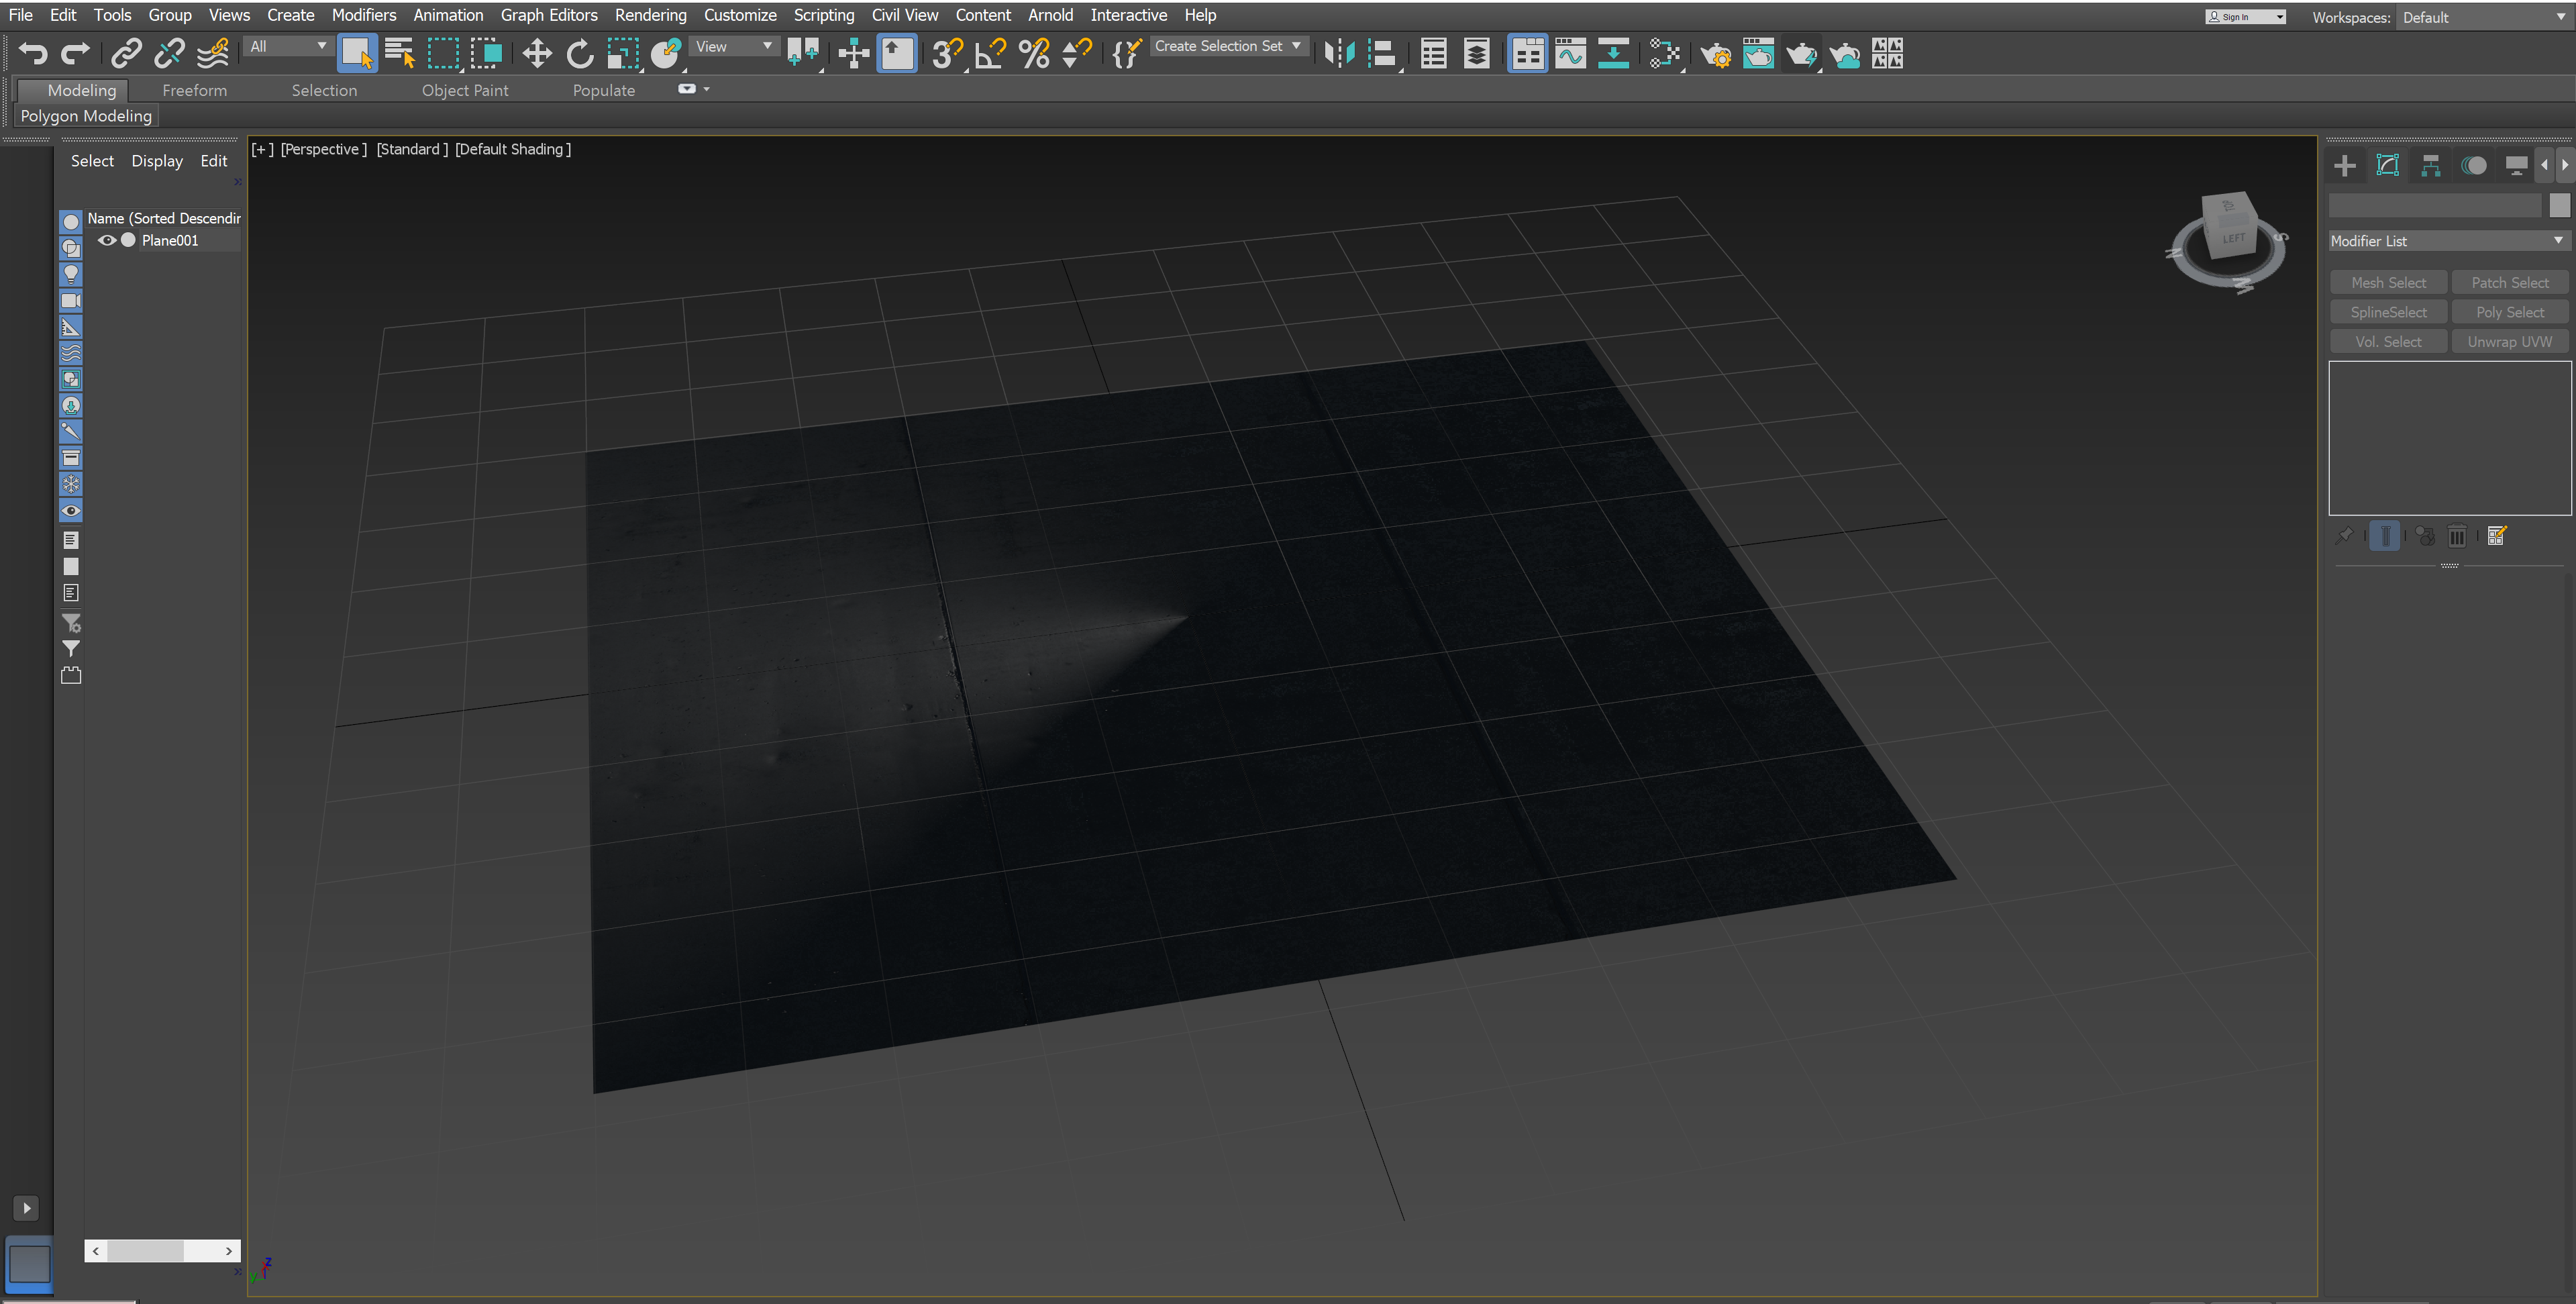Toggle display of frozen objects in Scene Explorer
The width and height of the screenshot is (2576, 1304).
pyautogui.click(x=71, y=485)
